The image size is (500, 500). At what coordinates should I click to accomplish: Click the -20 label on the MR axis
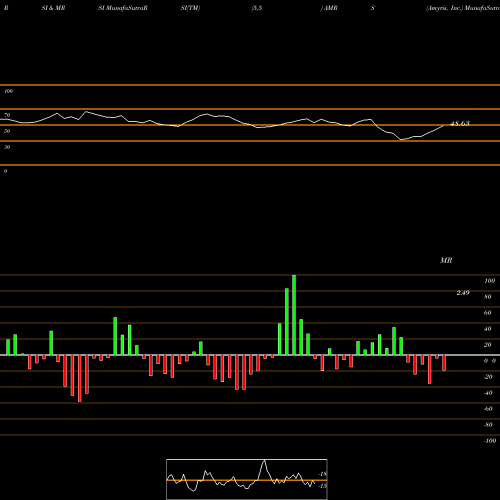[x=488, y=377]
